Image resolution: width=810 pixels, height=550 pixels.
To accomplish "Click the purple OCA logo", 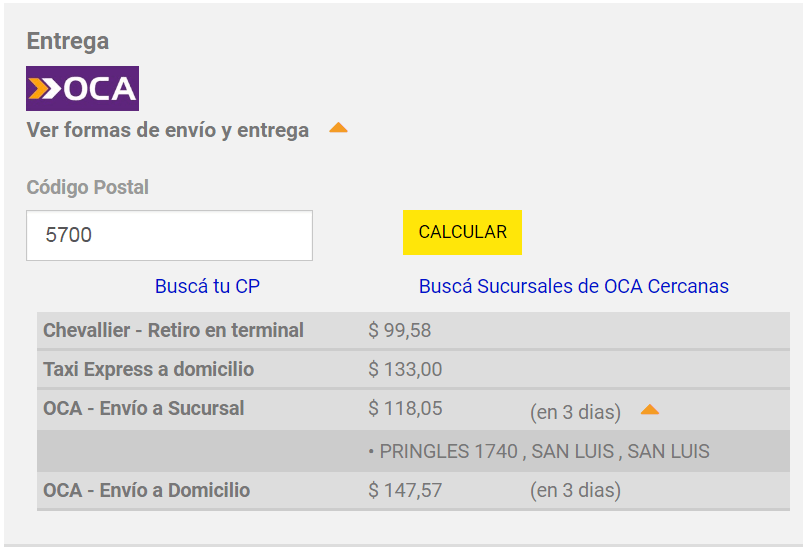I will click(x=83, y=88).
